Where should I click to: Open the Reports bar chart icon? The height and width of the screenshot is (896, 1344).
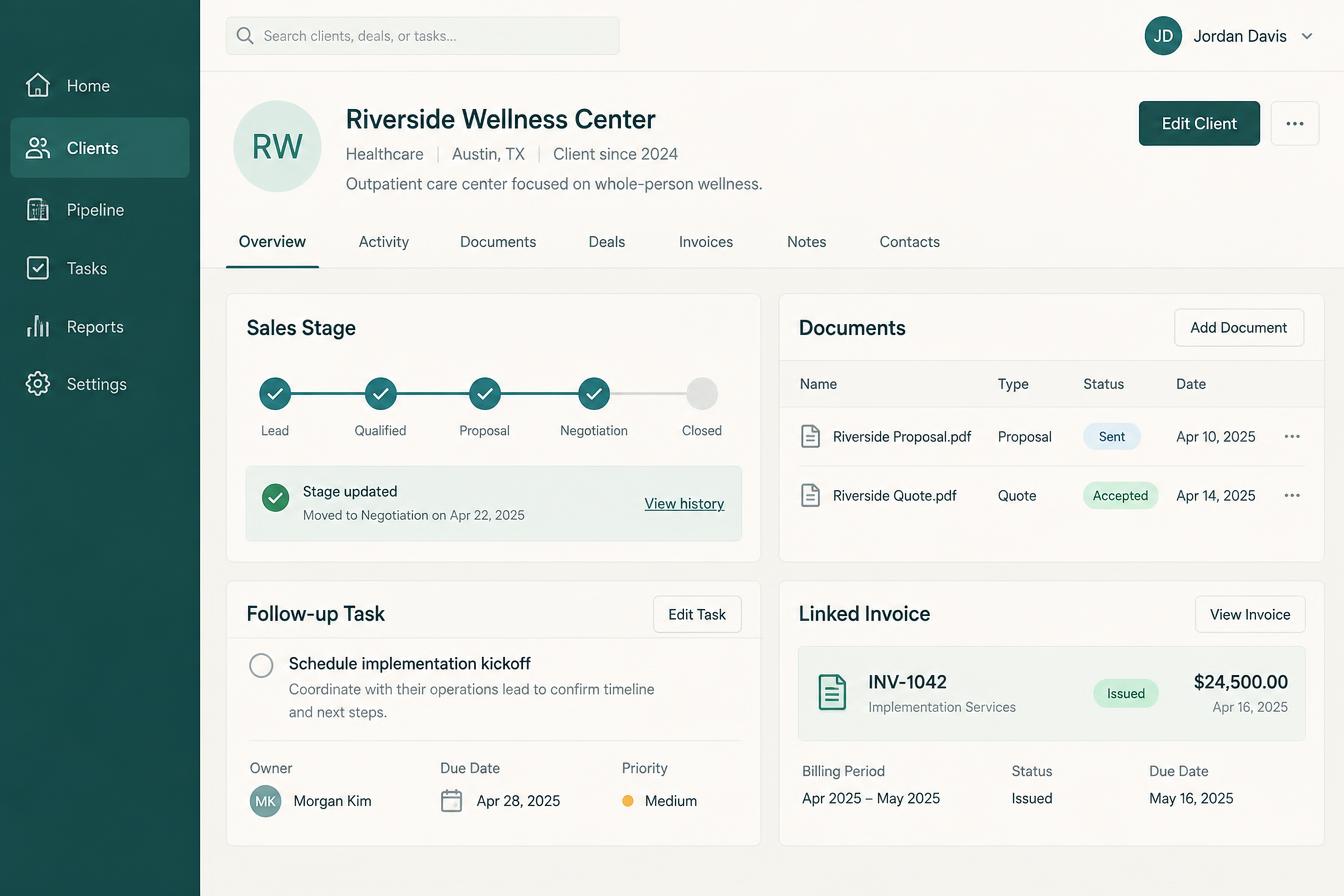pyautogui.click(x=38, y=326)
